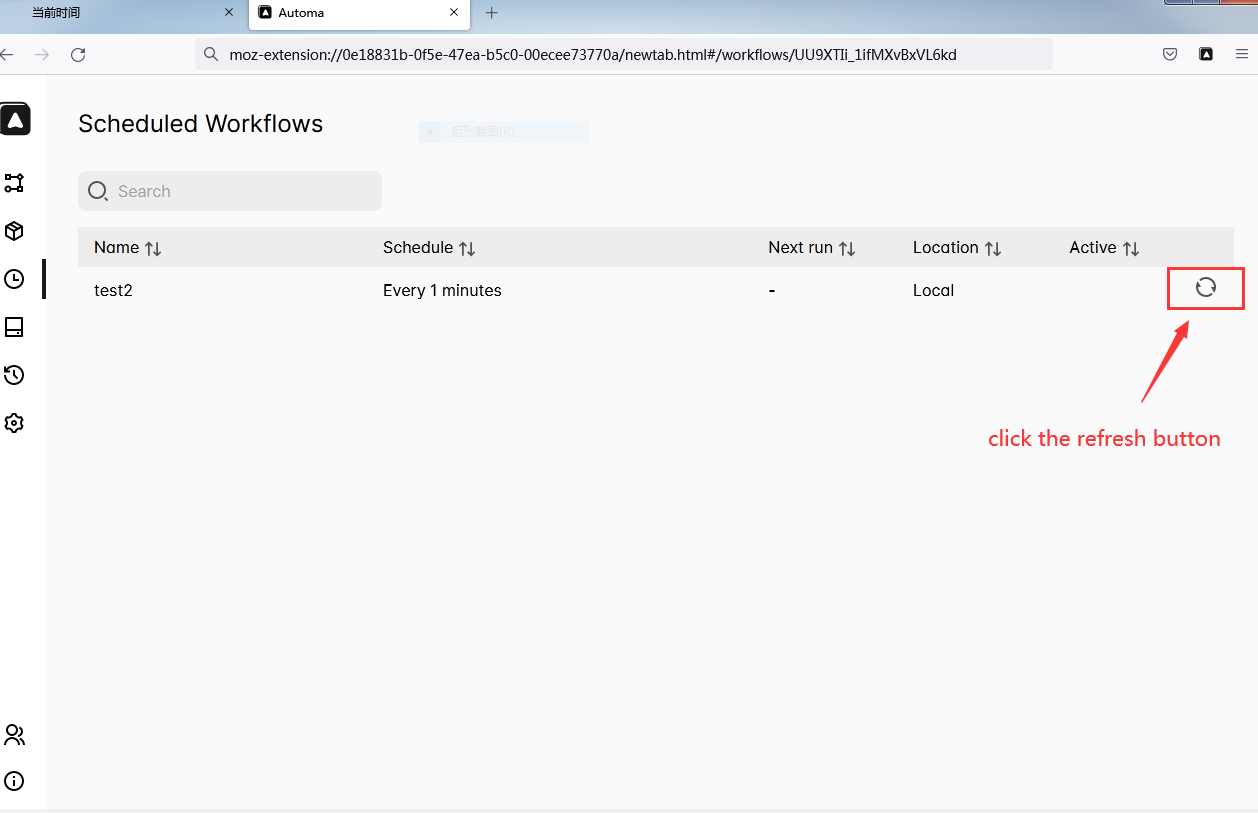Refresh the test2 workflow schedule
The image size is (1258, 813).
coord(1205,288)
